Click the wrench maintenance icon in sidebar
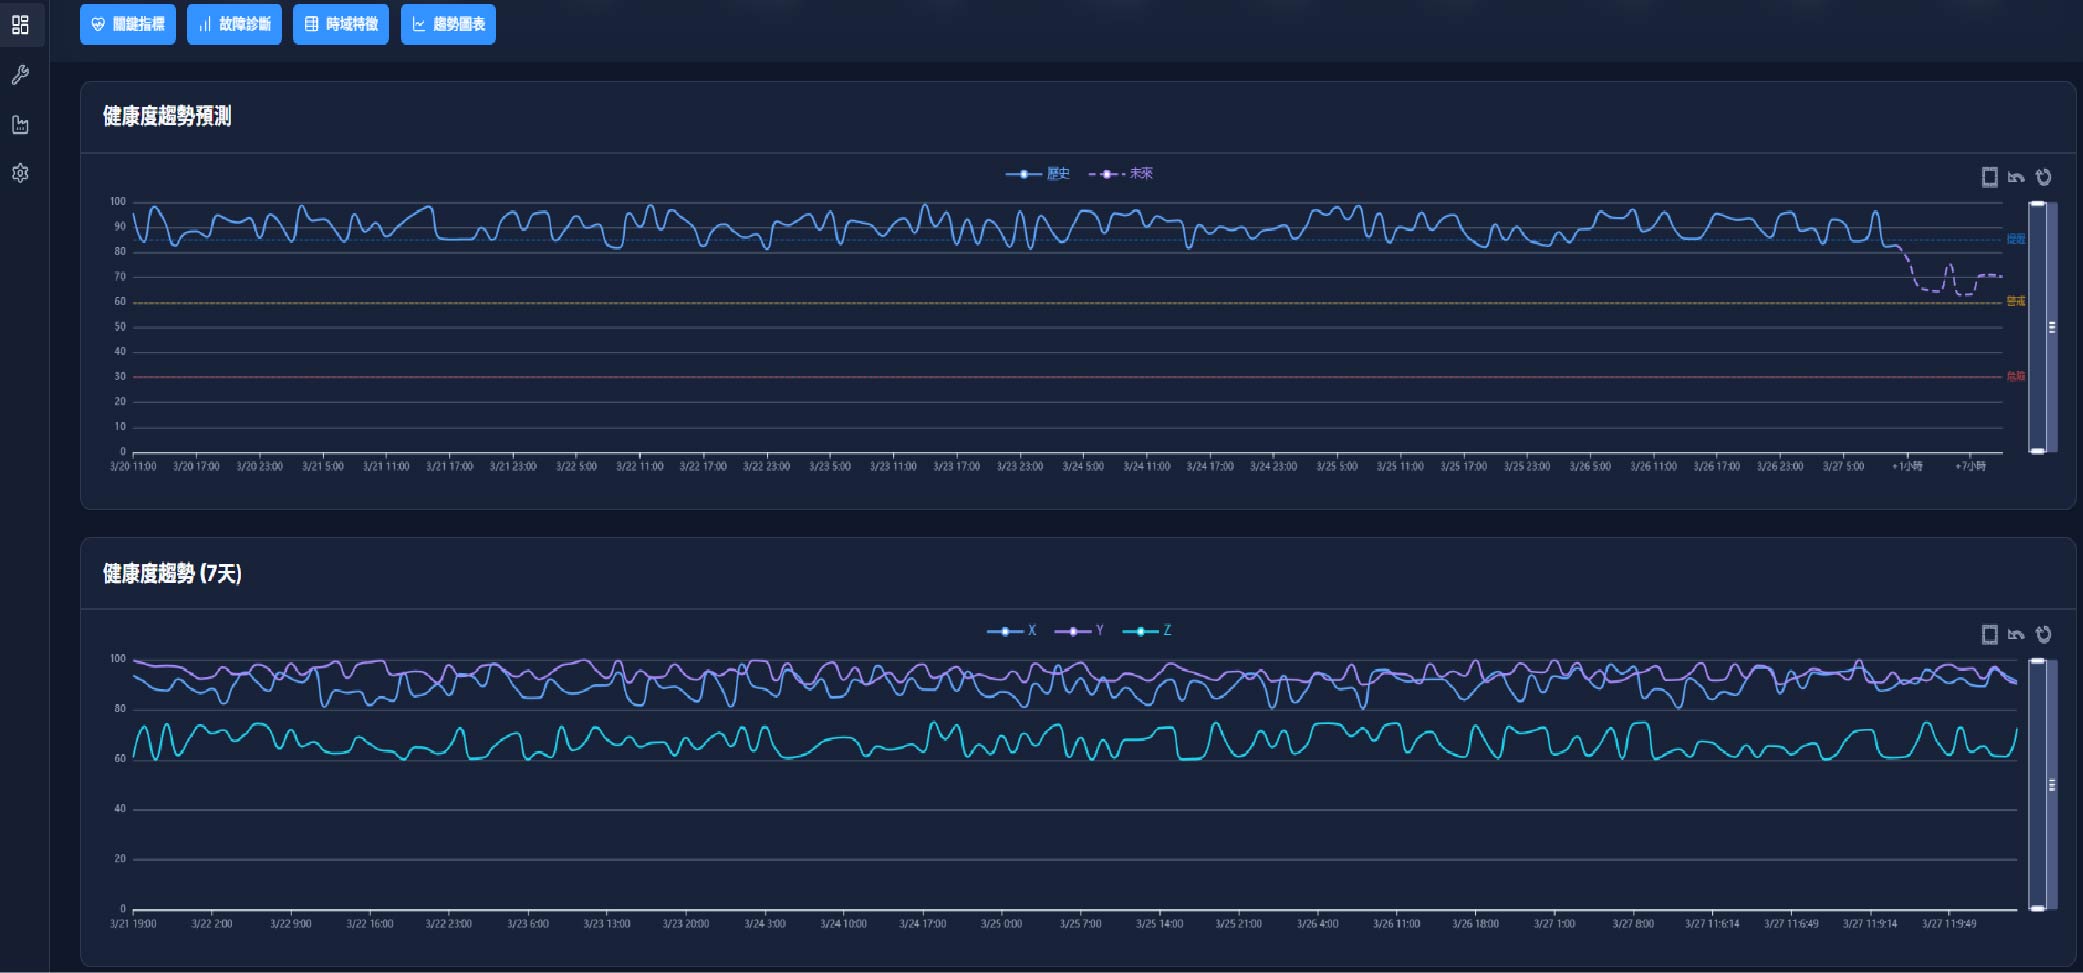The image size is (2083, 973). 20,75
